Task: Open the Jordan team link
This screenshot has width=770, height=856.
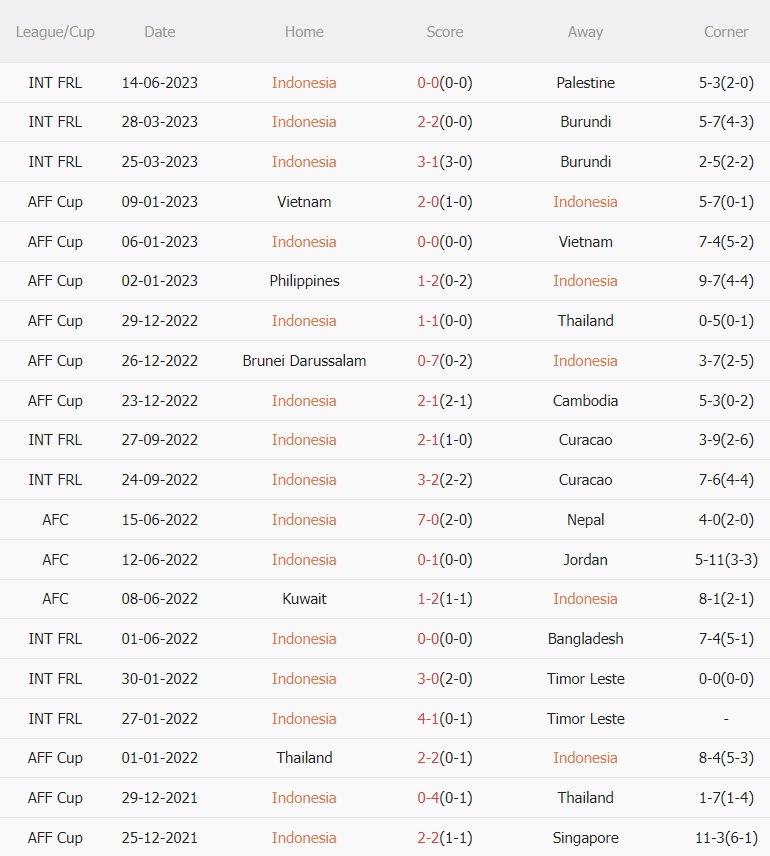Action: (x=585, y=560)
